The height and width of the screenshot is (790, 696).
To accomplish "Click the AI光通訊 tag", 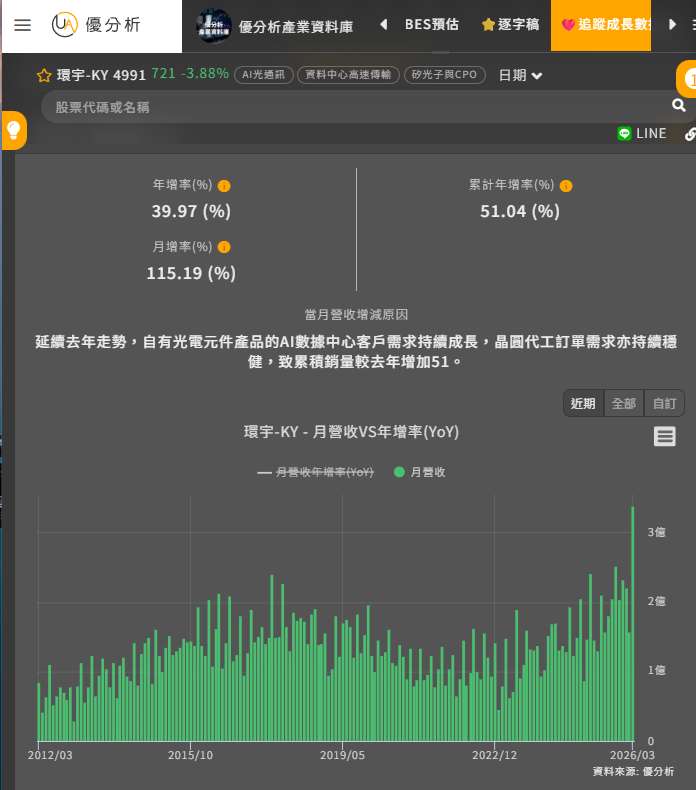I will tap(264, 76).
